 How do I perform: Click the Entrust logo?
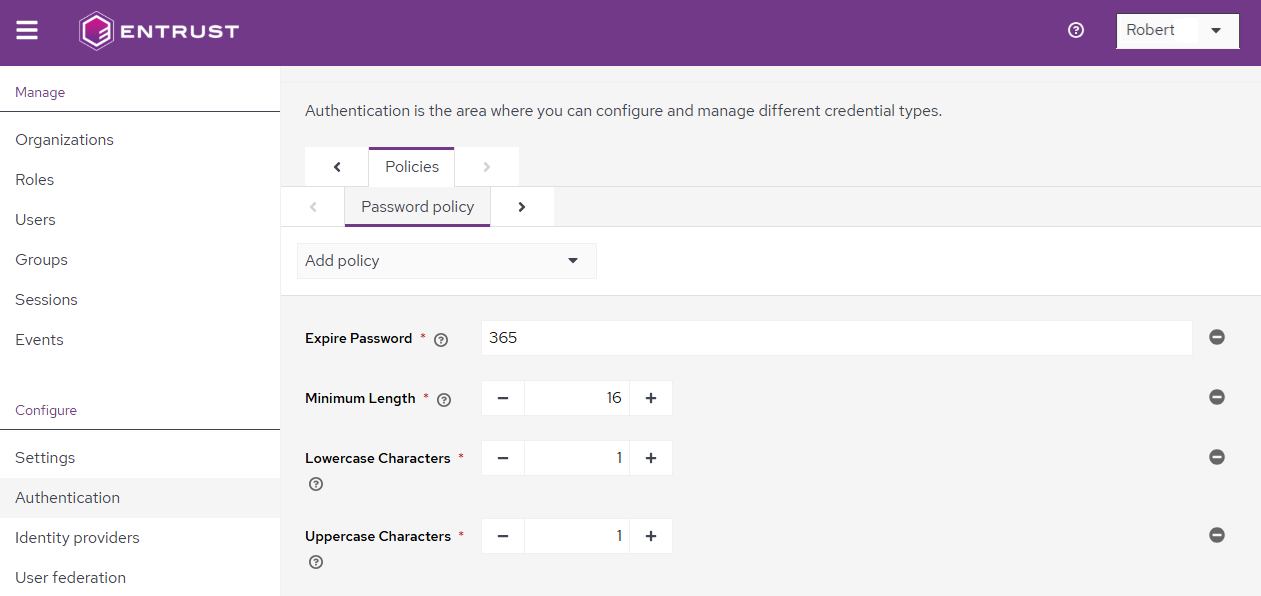pos(159,31)
